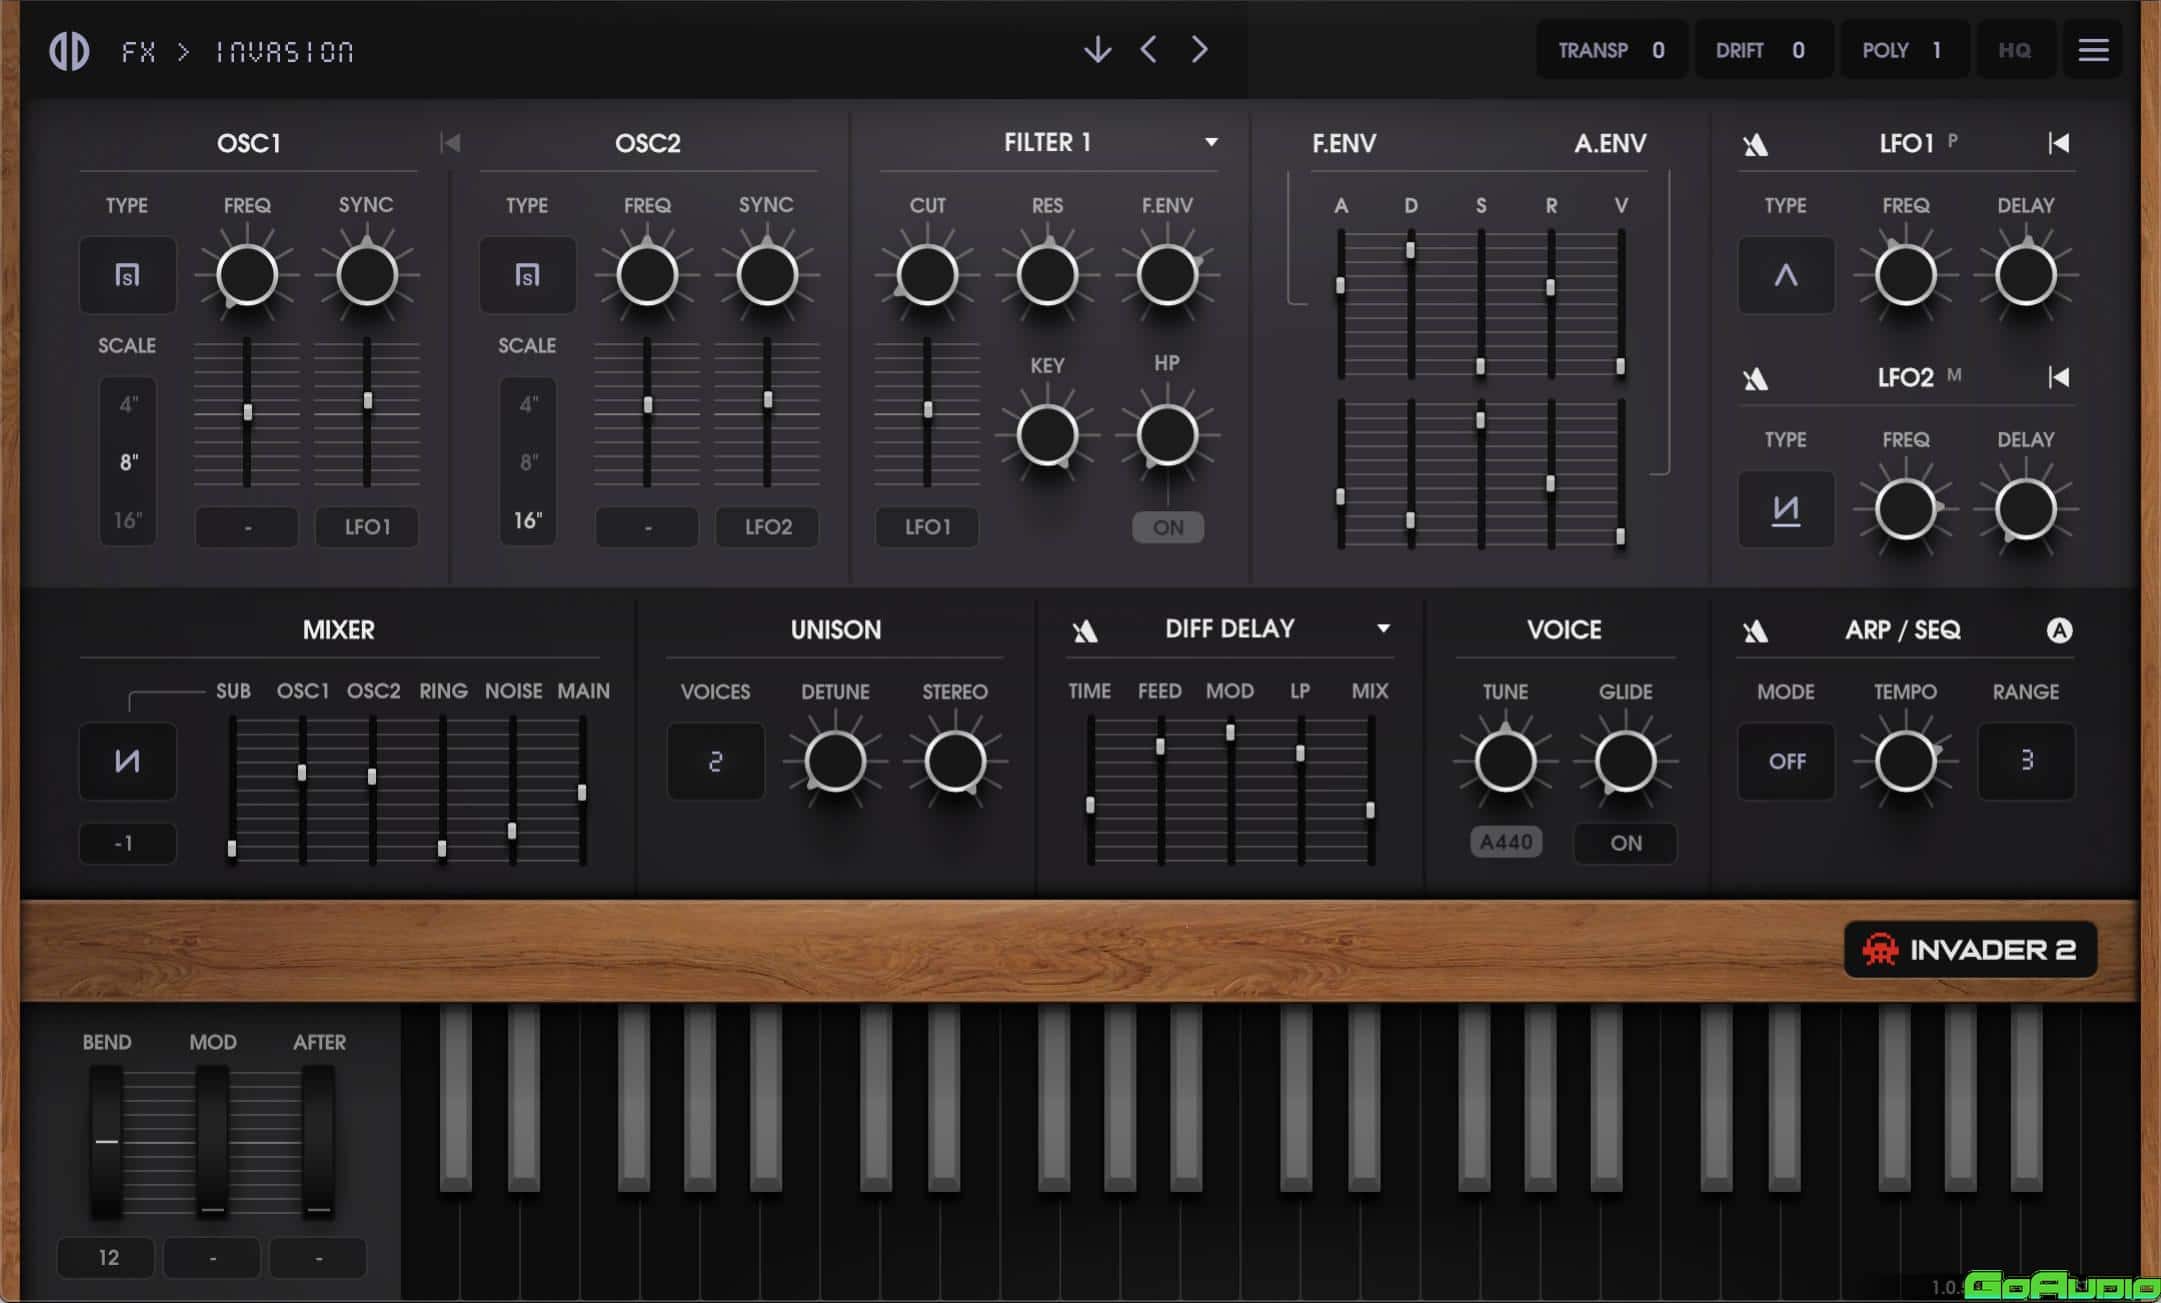Click the mixer MAIN level slider
Viewport: 2161px width, 1303px height.
point(582,790)
